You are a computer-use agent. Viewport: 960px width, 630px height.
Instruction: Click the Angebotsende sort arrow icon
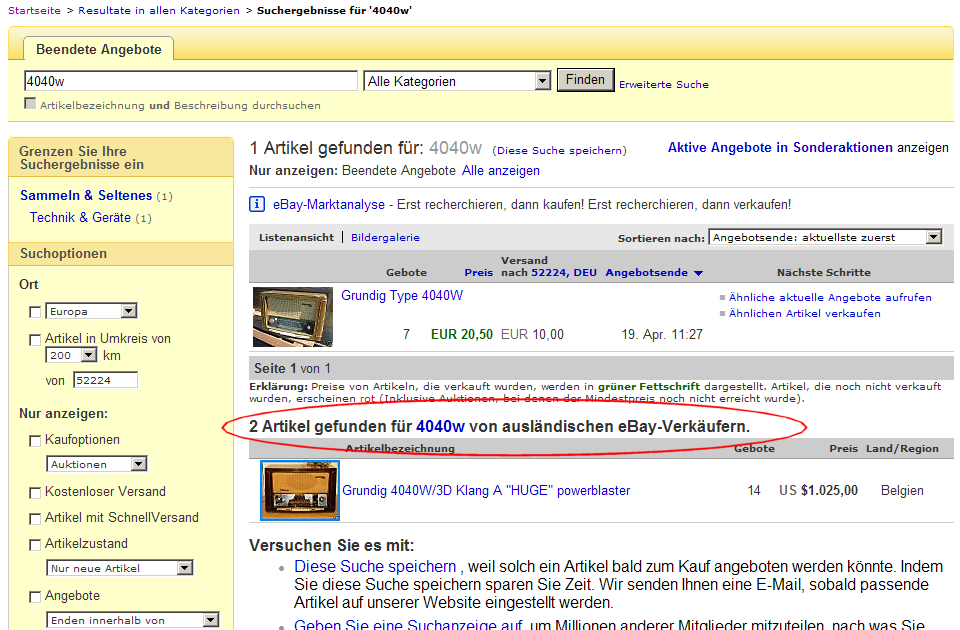point(698,273)
